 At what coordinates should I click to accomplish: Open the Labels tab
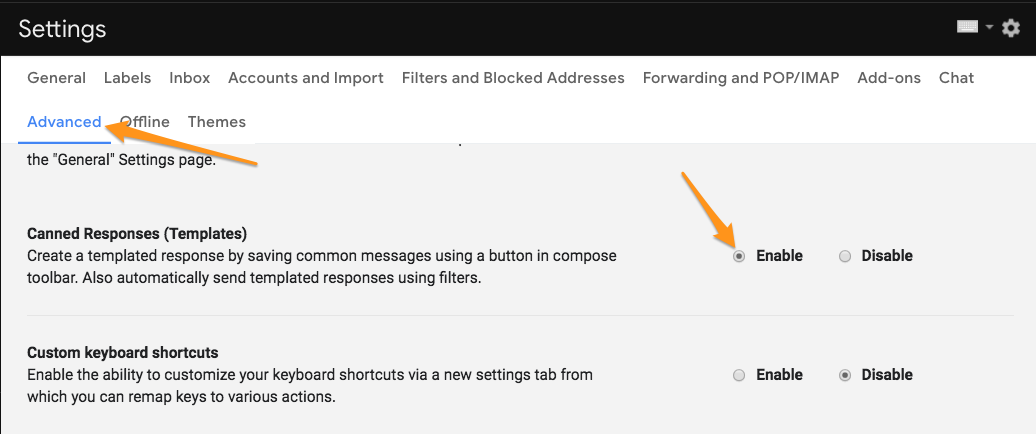(128, 78)
